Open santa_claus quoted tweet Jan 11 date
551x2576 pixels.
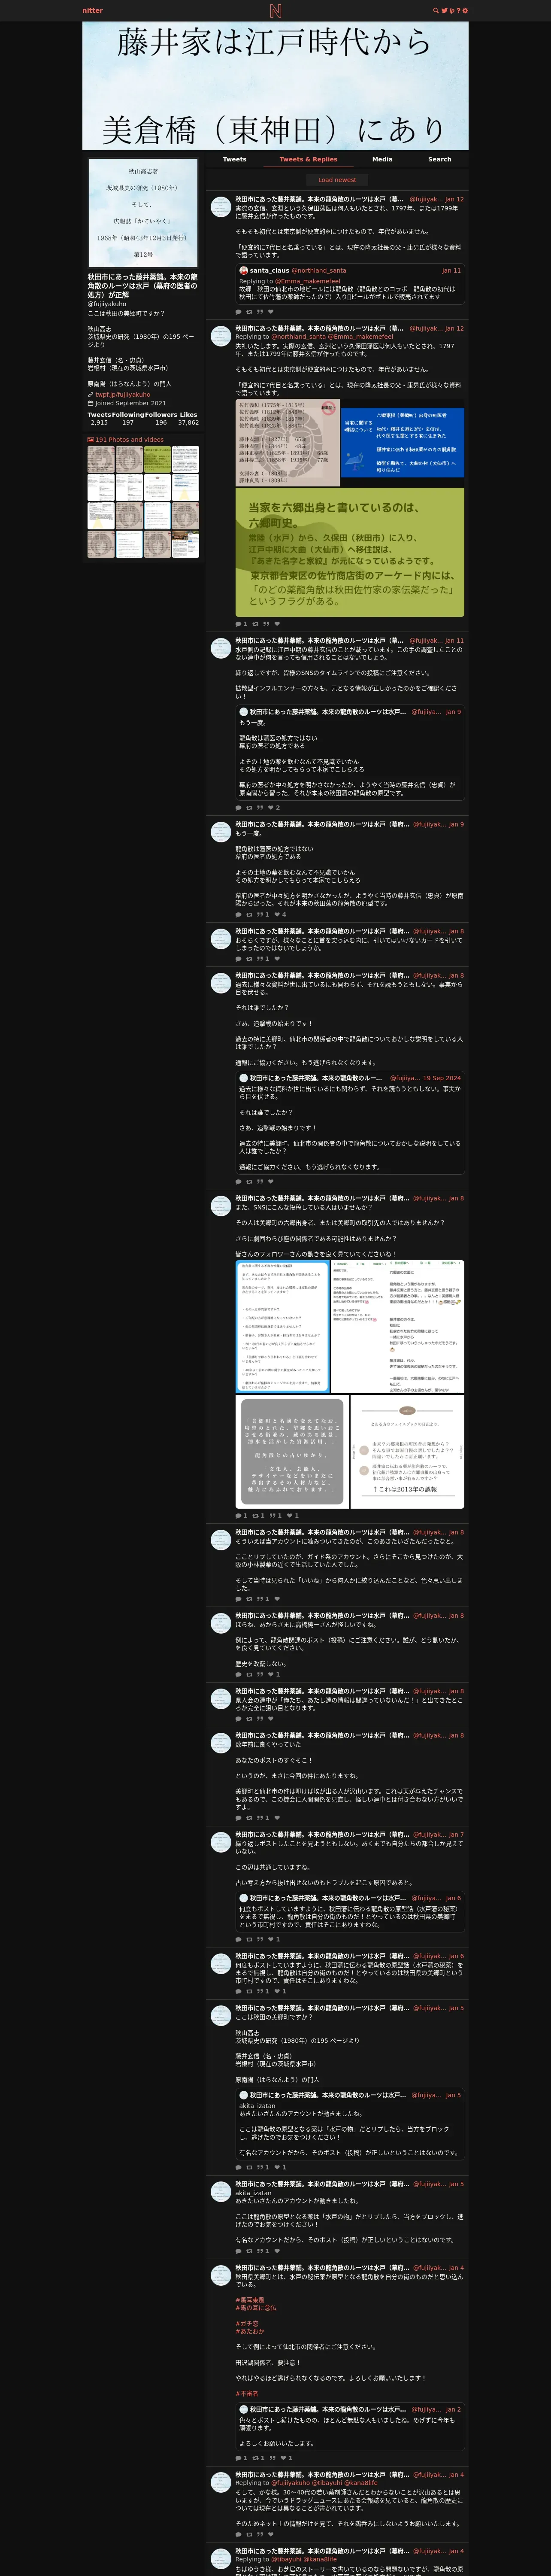coord(451,270)
